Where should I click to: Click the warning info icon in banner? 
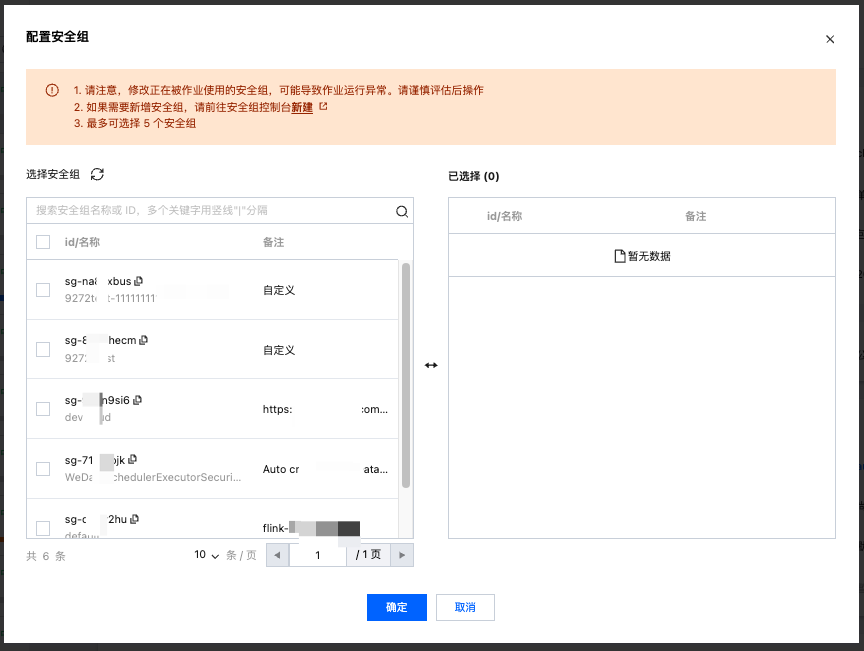(52, 90)
